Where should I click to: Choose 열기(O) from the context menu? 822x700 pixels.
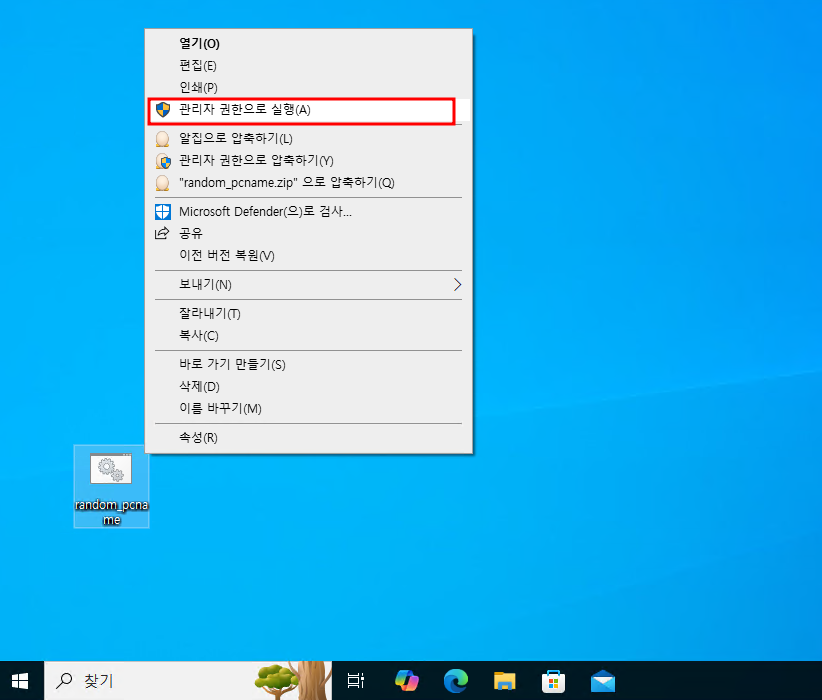click(199, 44)
